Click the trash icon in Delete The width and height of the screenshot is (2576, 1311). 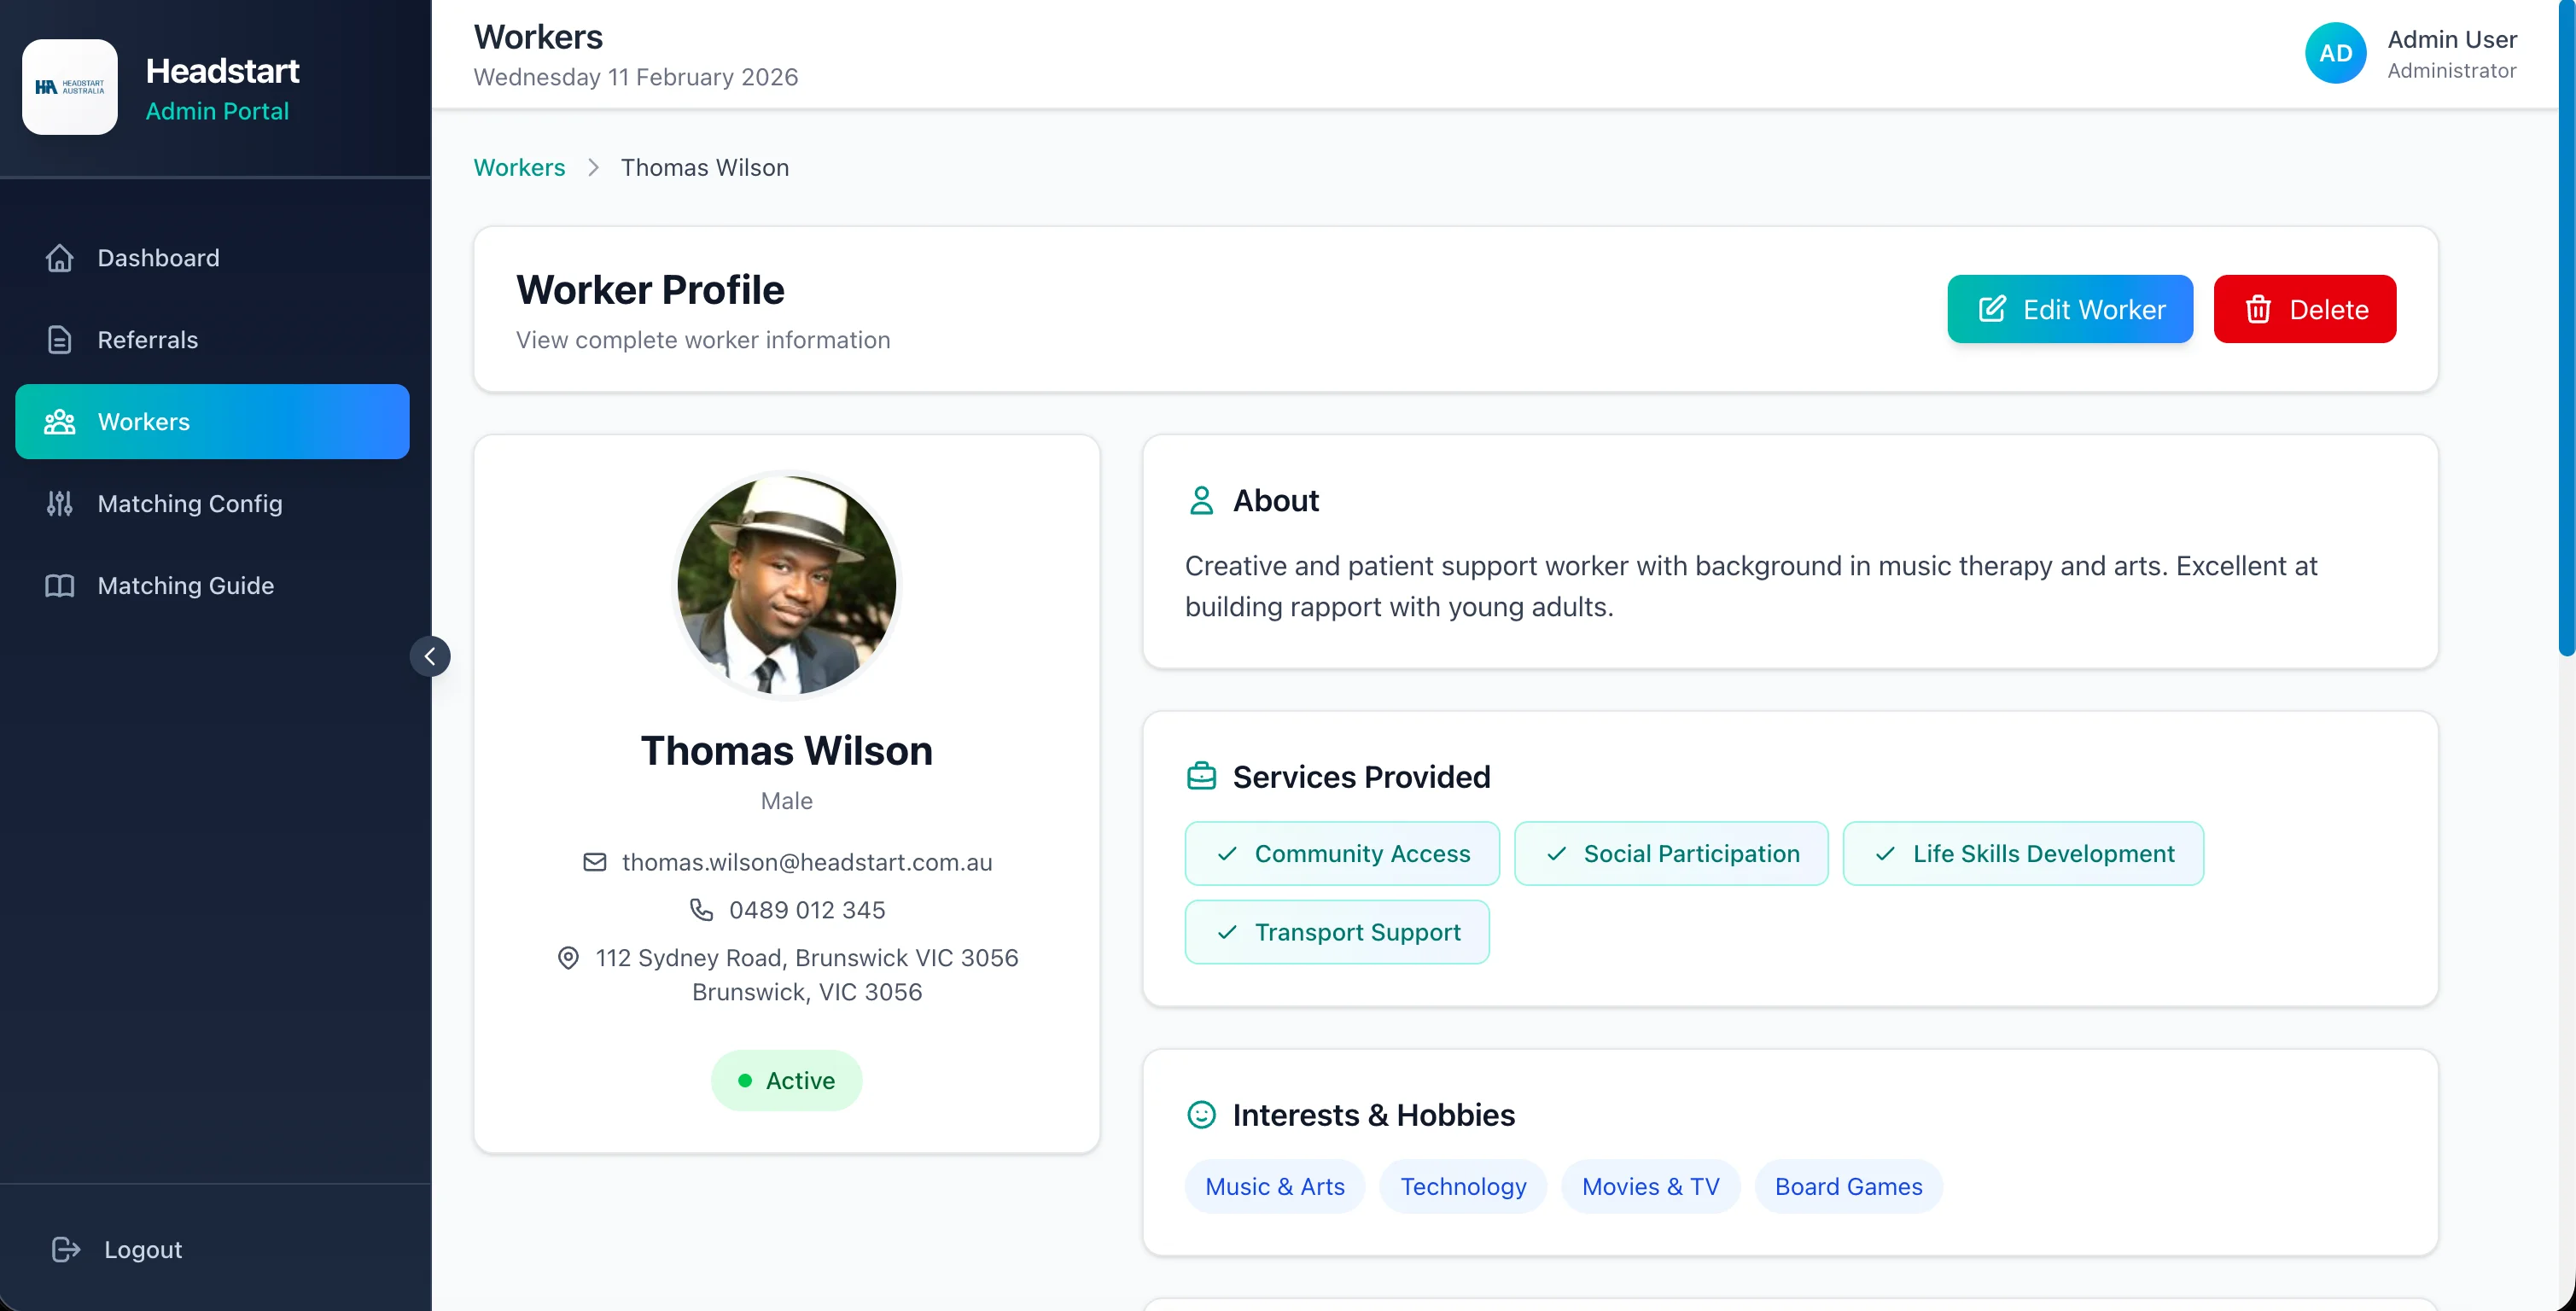click(x=2258, y=309)
